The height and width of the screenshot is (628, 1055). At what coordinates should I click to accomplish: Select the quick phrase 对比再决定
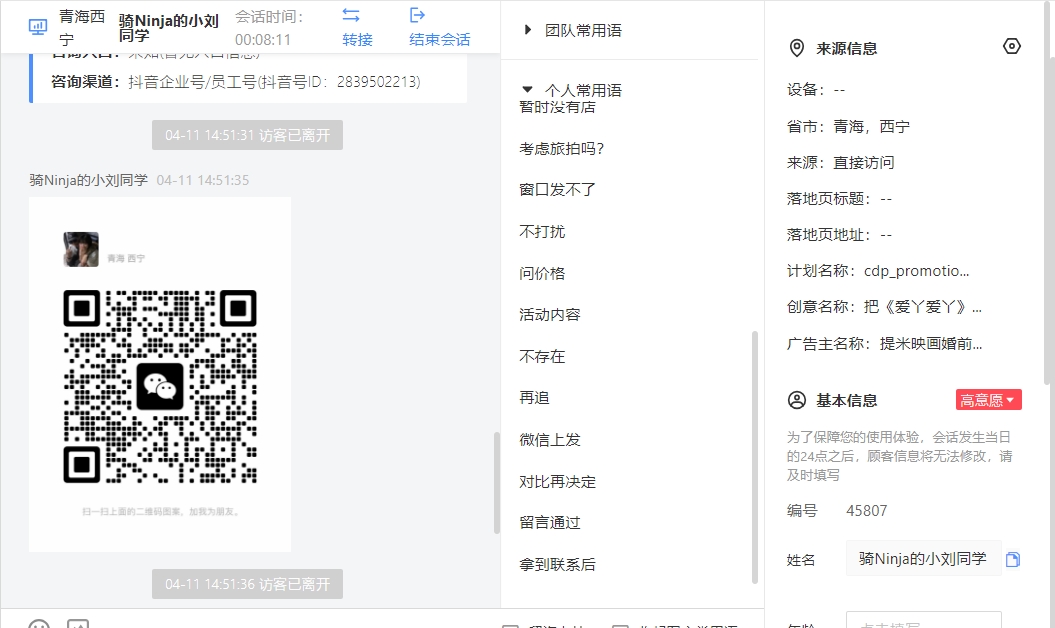[x=557, y=482]
